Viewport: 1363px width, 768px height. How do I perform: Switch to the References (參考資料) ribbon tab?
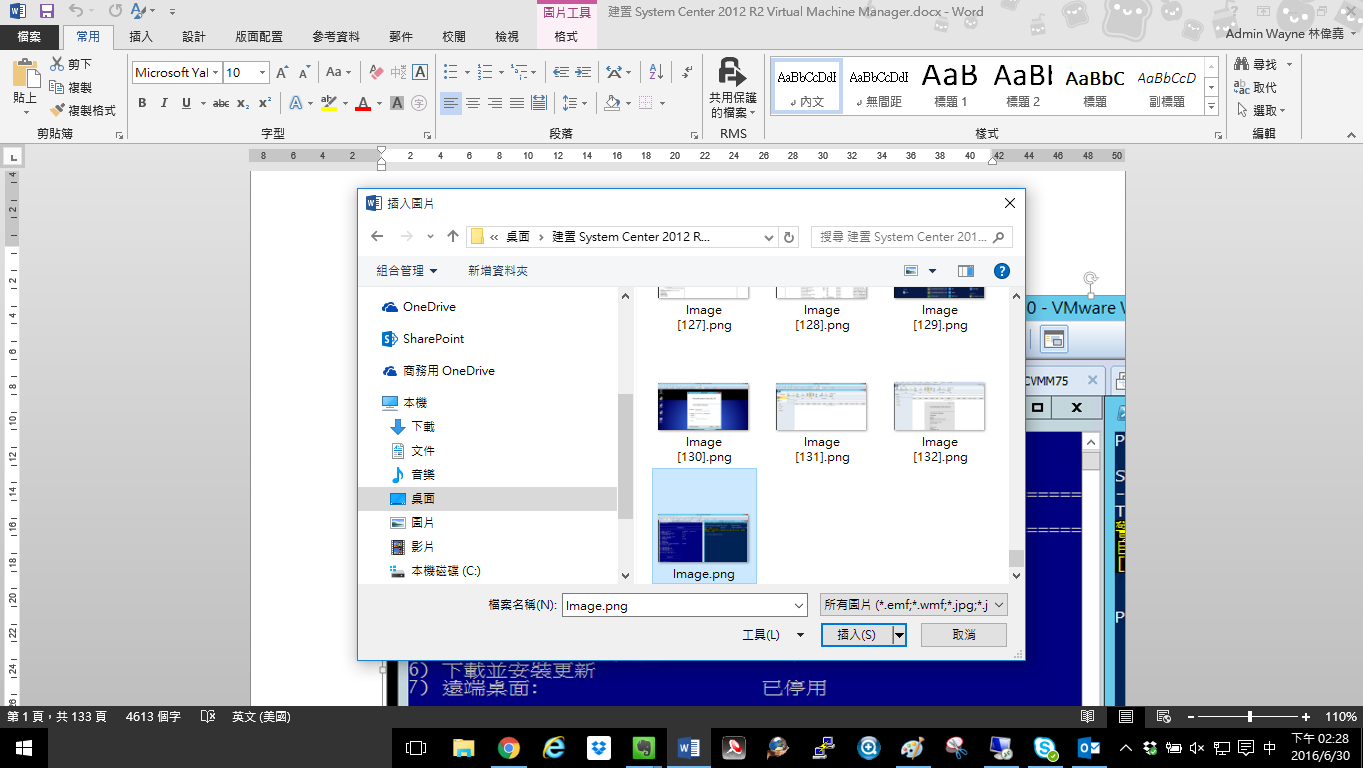point(336,37)
